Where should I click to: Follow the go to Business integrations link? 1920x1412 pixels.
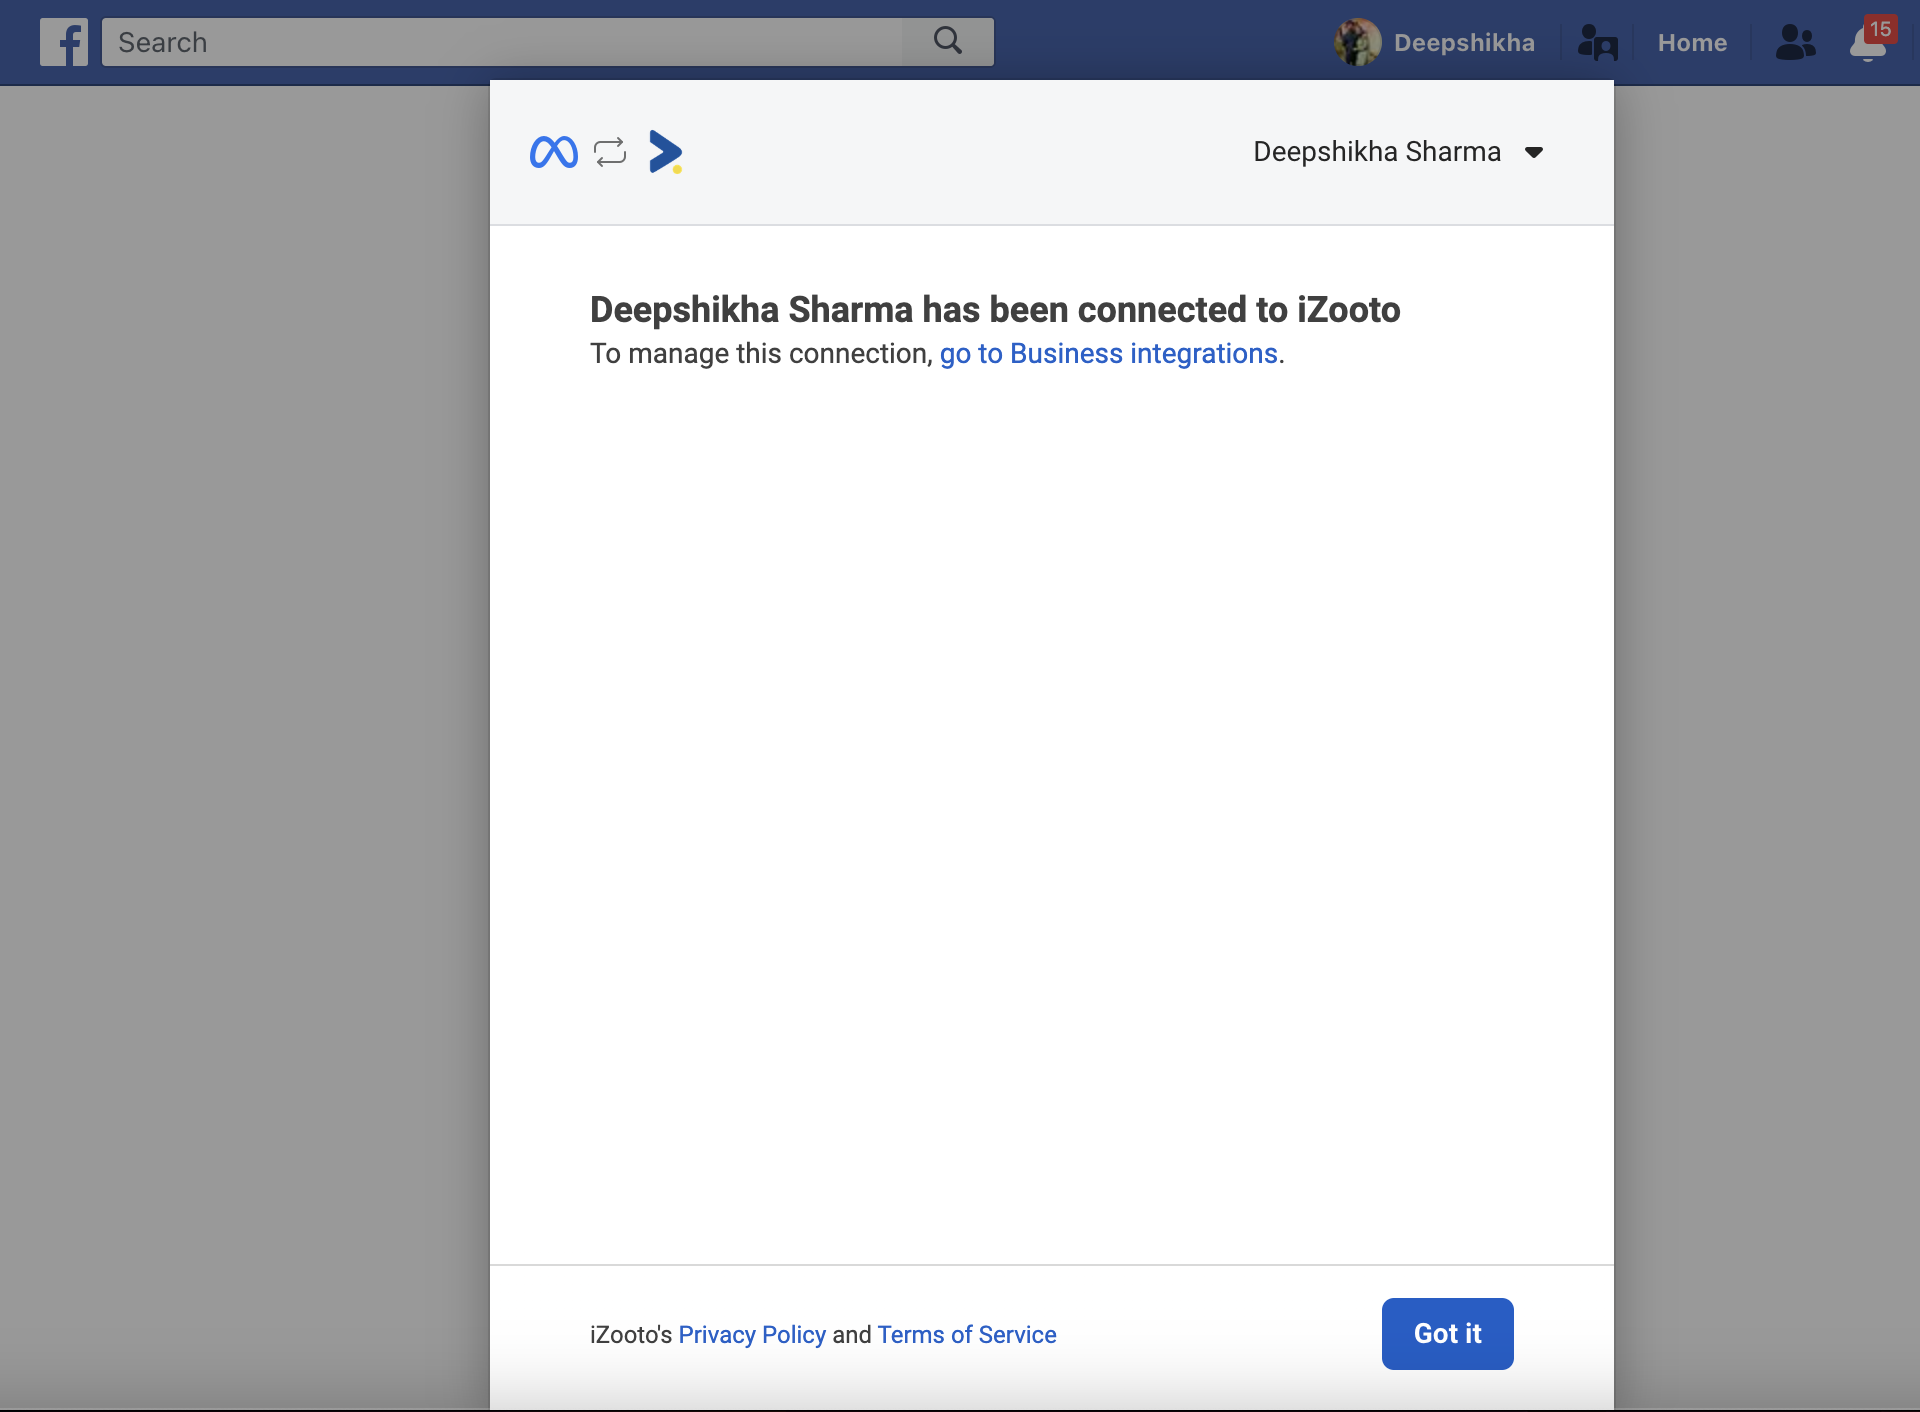(x=1108, y=354)
